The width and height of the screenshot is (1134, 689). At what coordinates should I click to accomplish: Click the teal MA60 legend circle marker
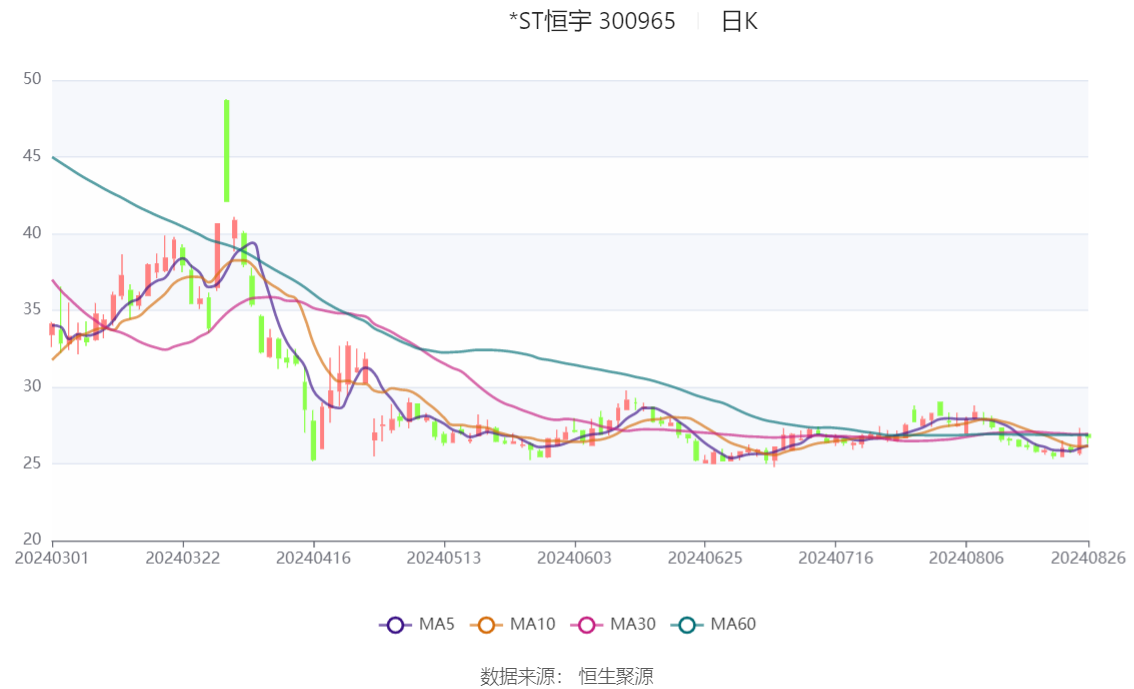(x=687, y=625)
